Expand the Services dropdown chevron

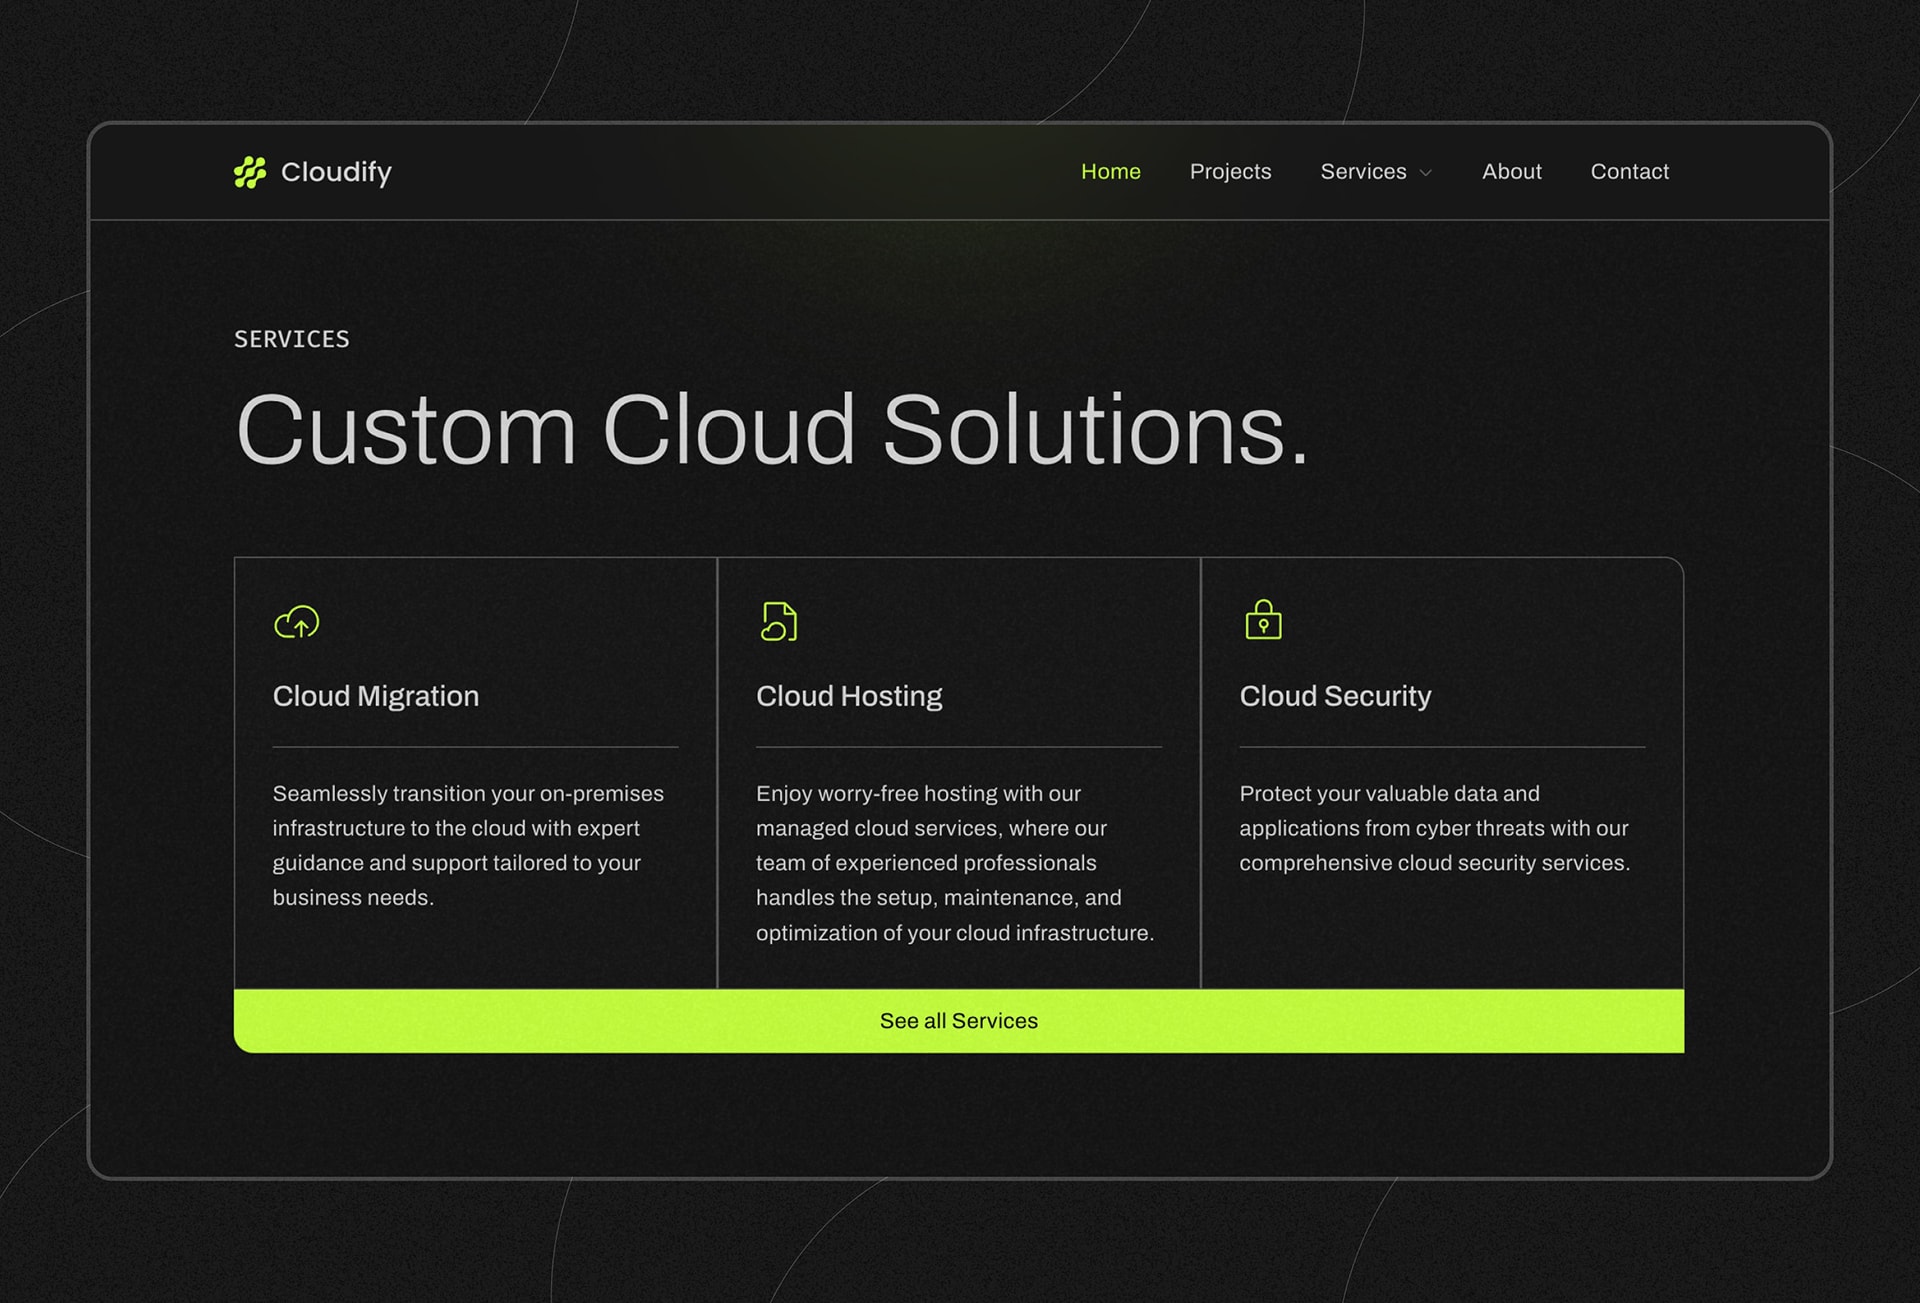click(x=1426, y=173)
